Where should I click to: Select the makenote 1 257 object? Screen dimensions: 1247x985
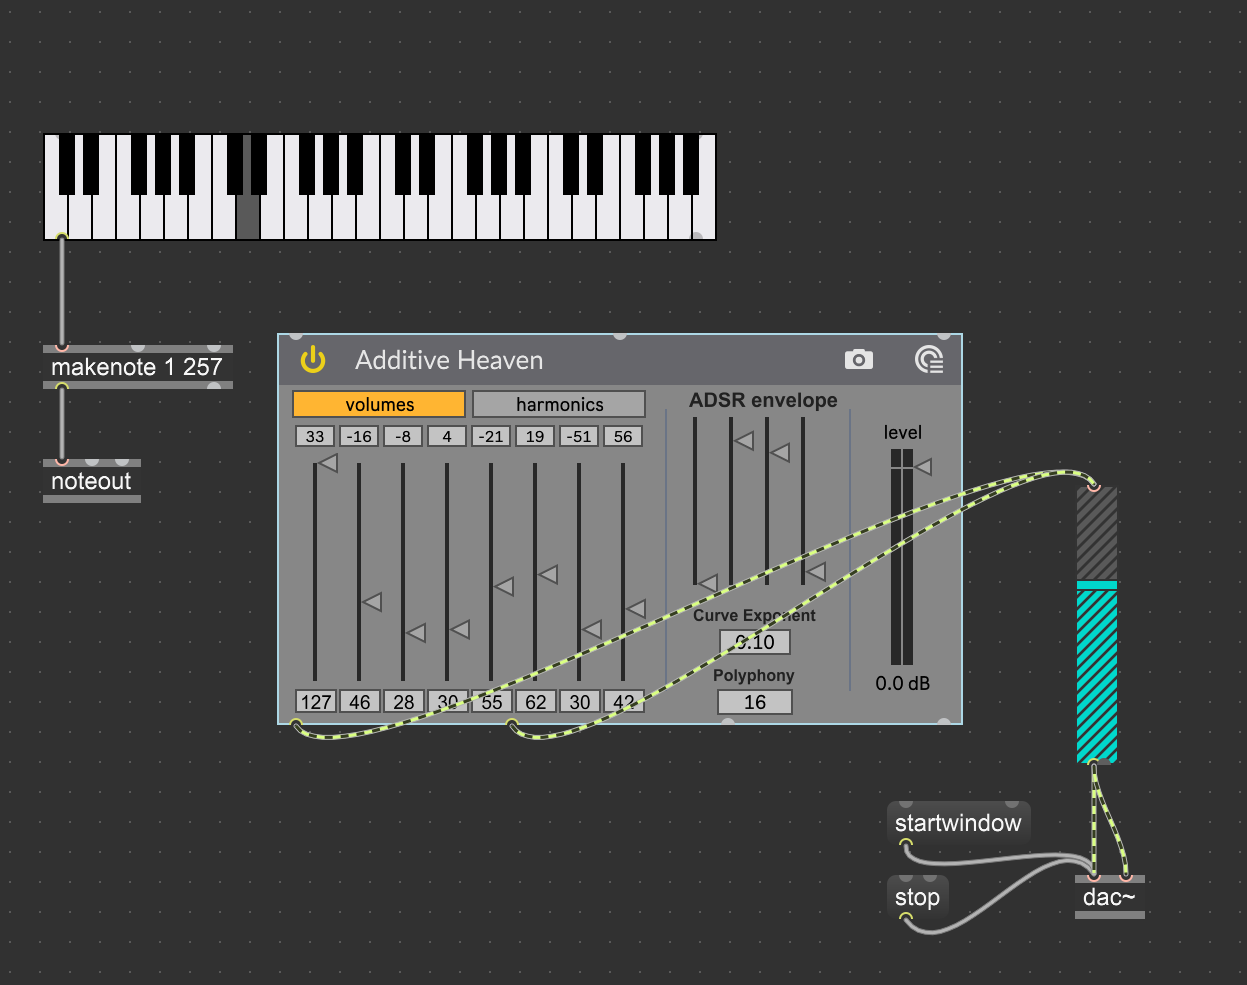click(x=137, y=367)
